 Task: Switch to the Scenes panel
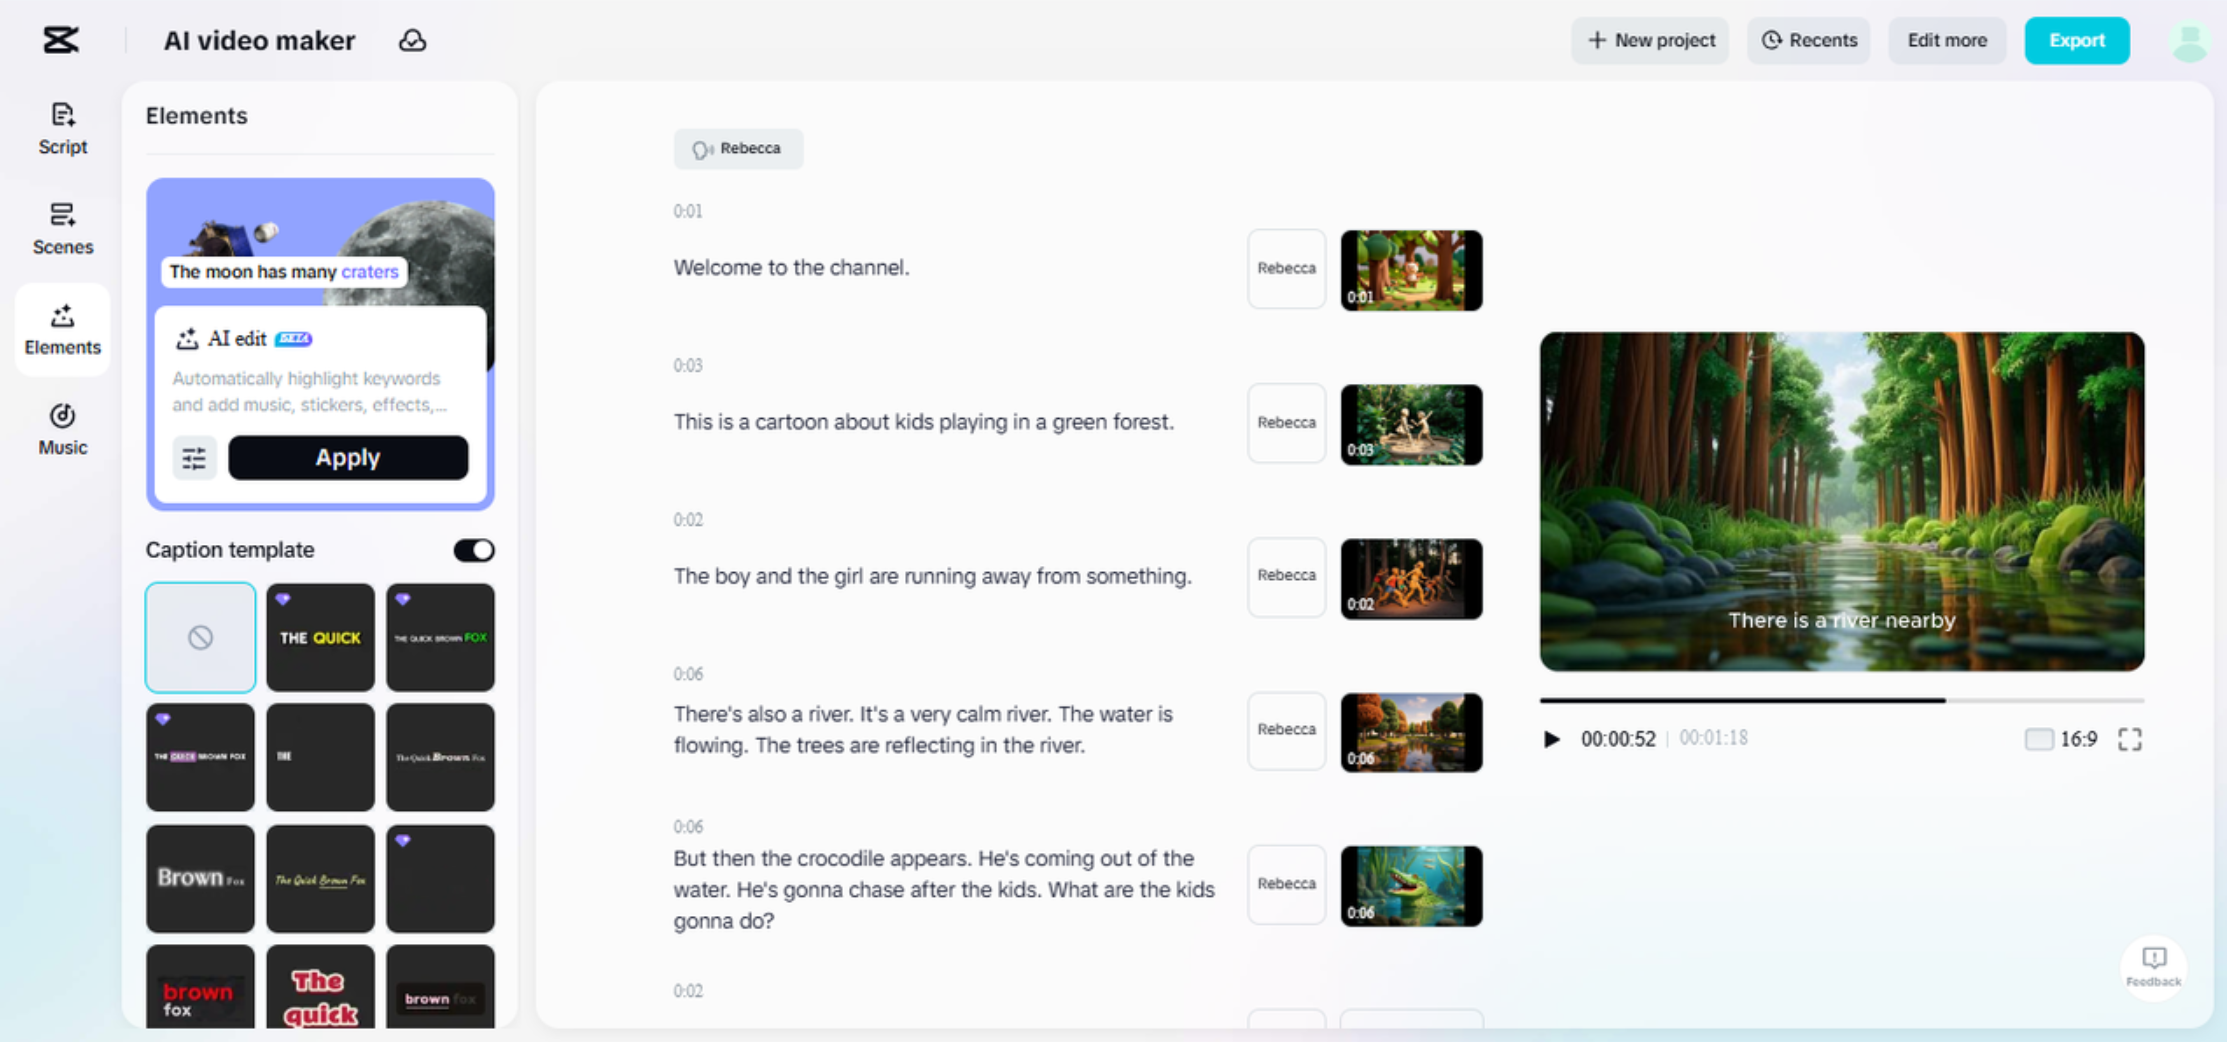(x=62, y=228)
